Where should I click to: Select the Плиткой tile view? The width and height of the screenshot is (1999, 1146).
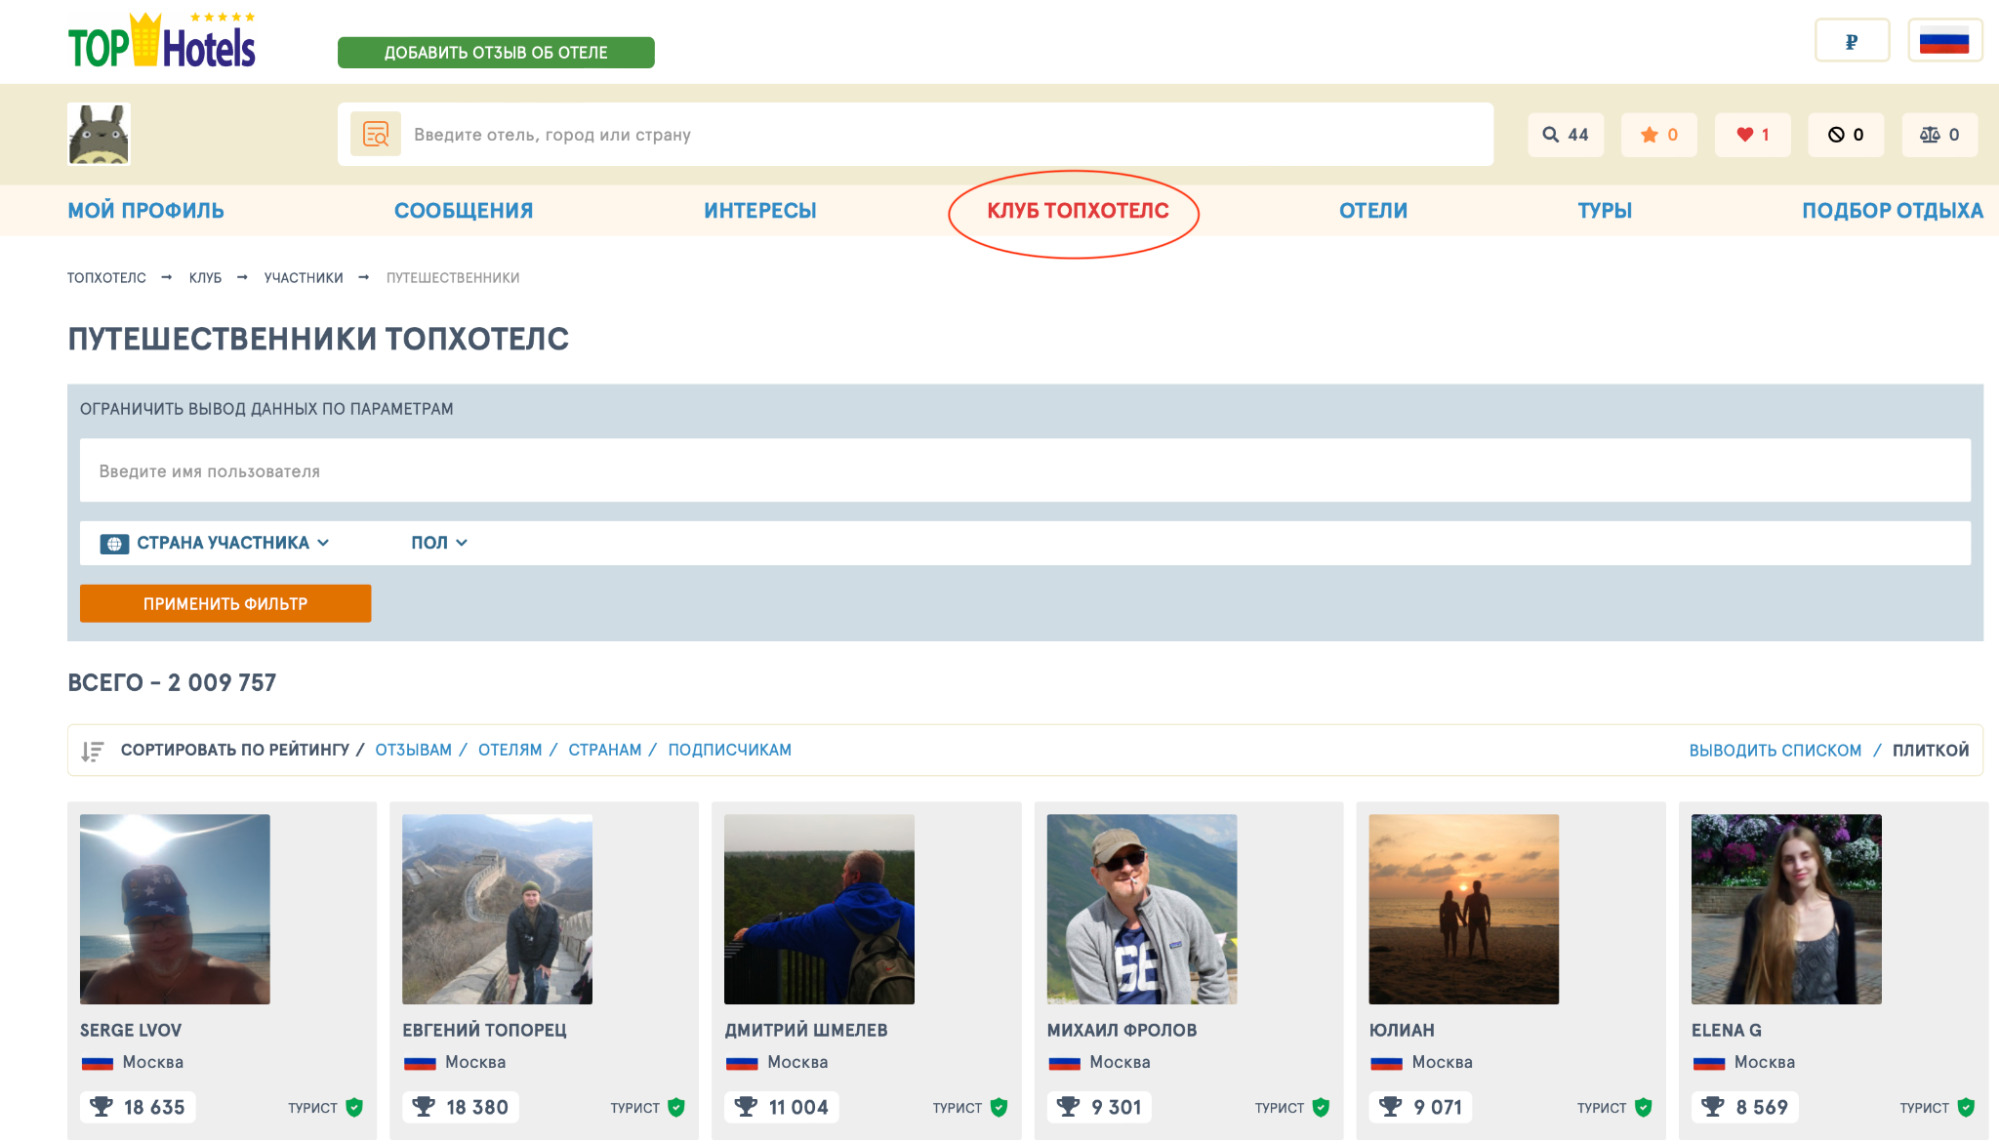click(1930, 751)
